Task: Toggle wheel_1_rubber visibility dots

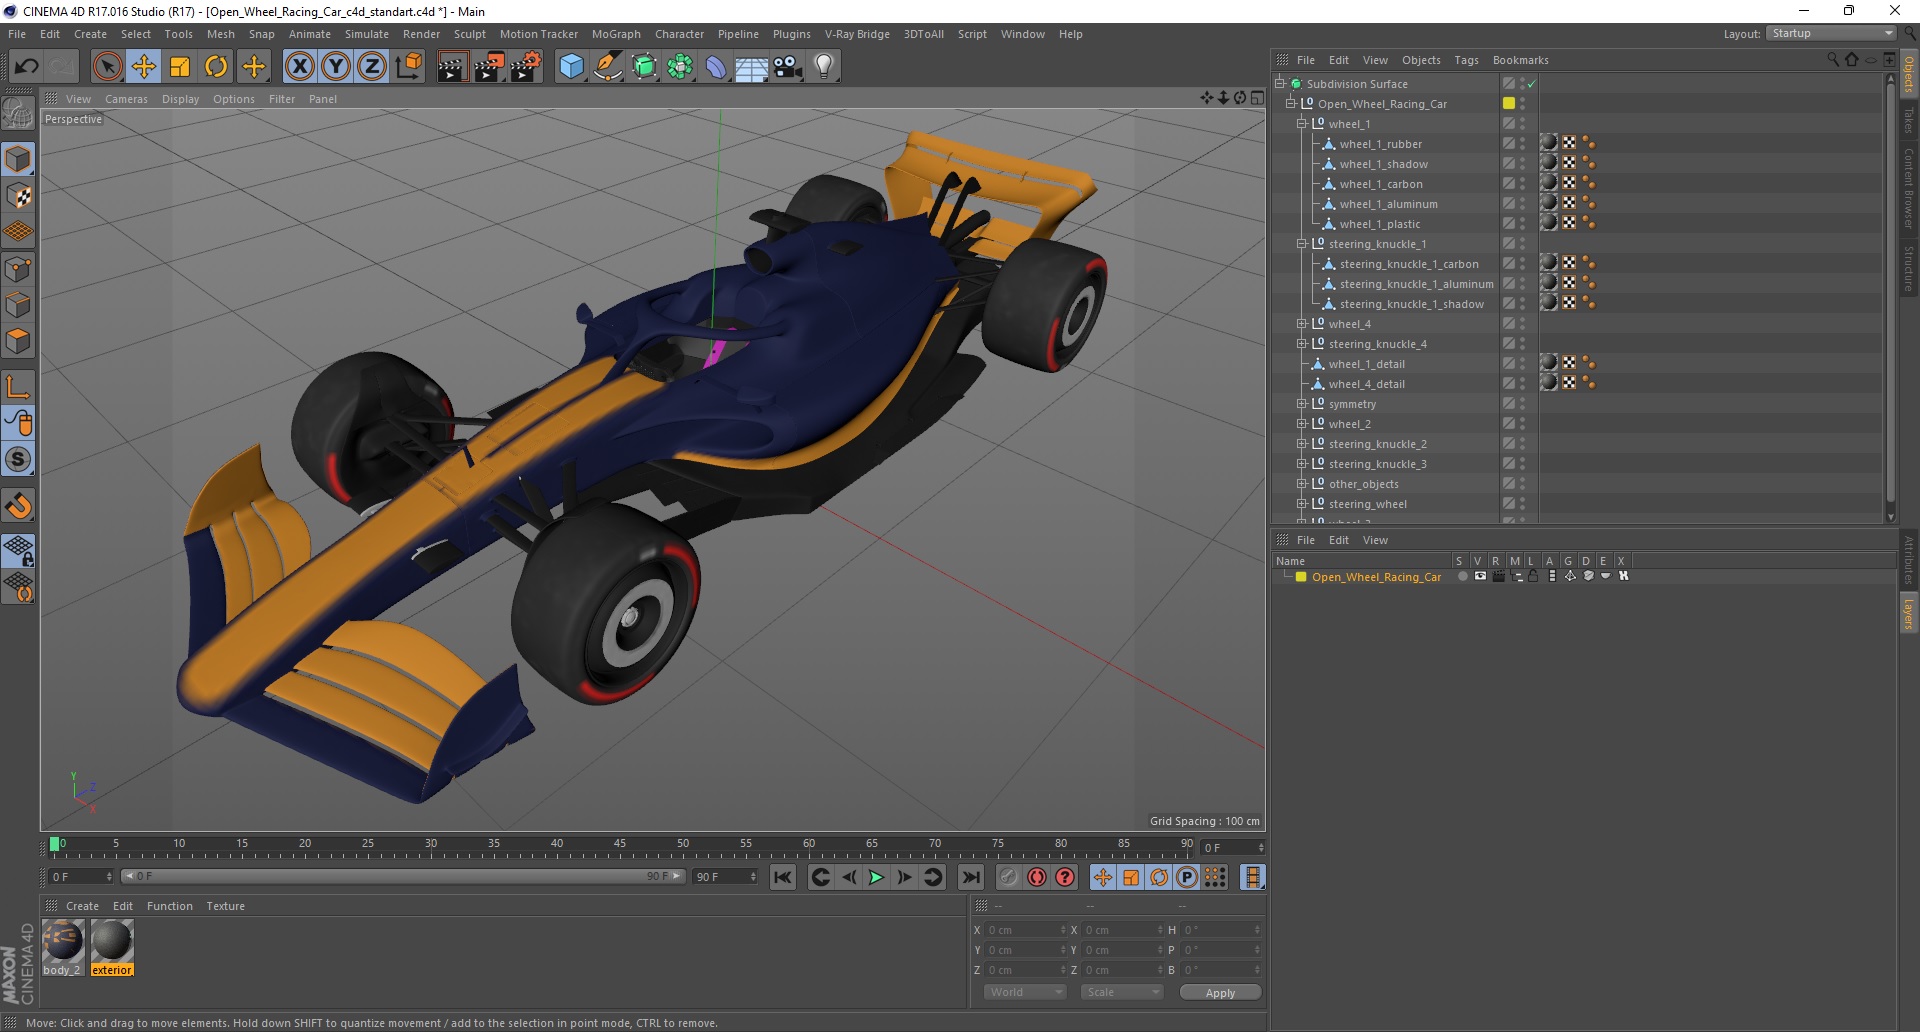Action: 1522,144
